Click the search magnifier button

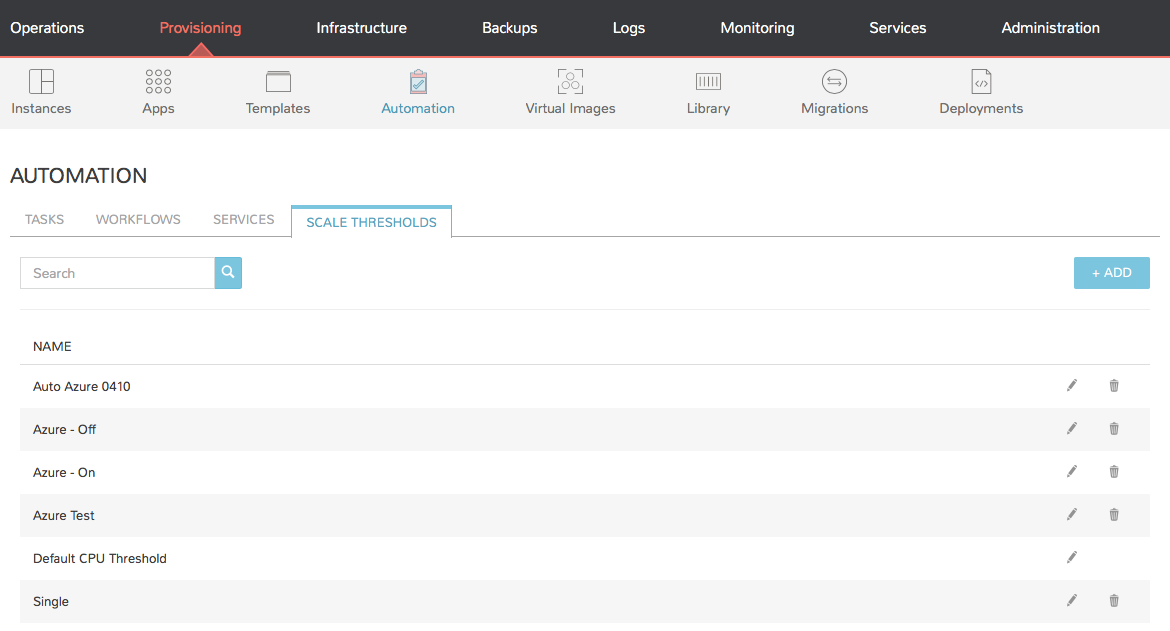[x=228, y=273]
